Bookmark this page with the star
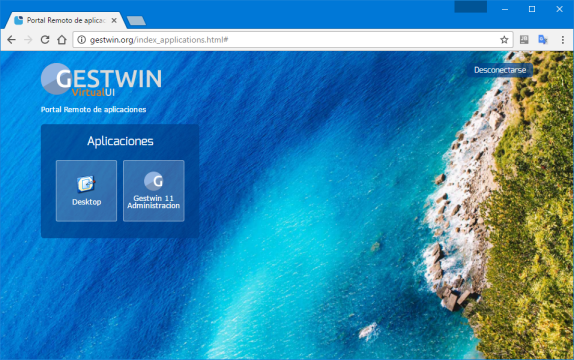574x360 pixels. [504, 40]
